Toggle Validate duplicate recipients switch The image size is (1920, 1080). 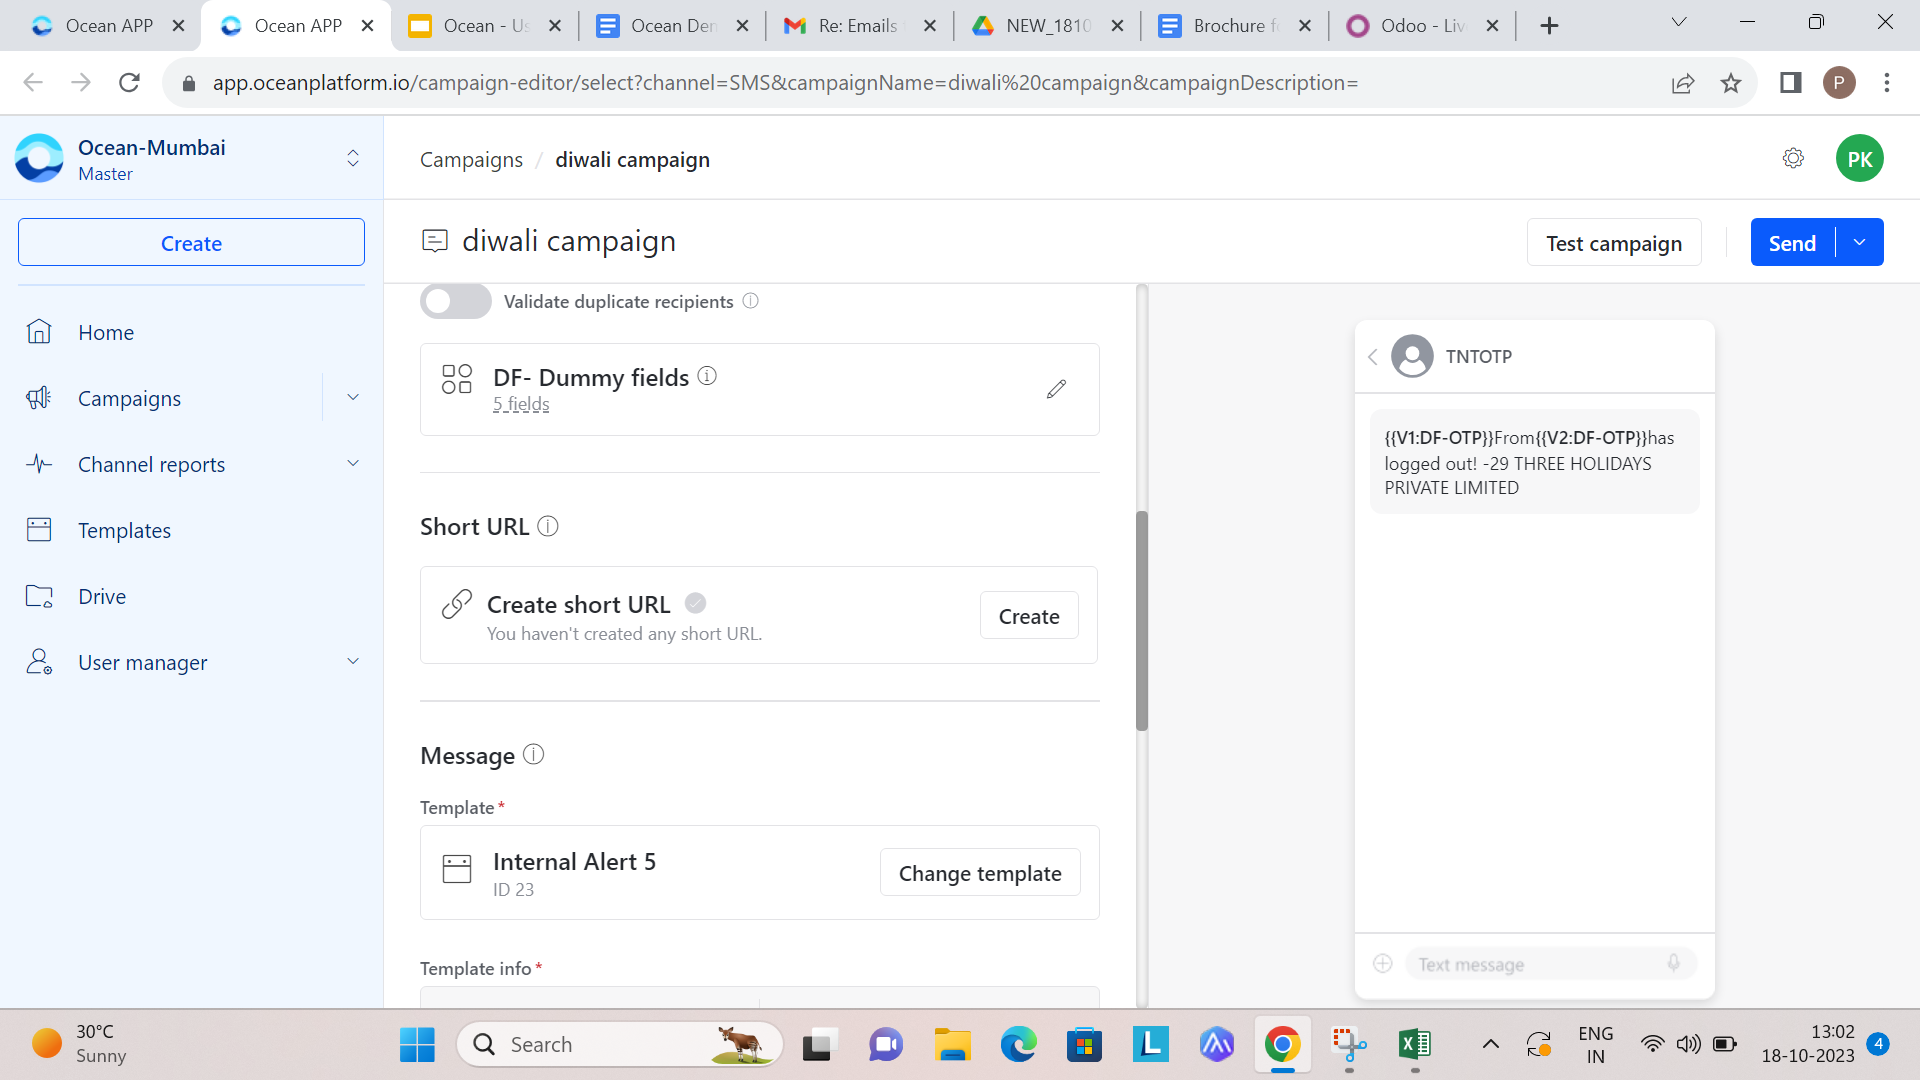[456, 301]
